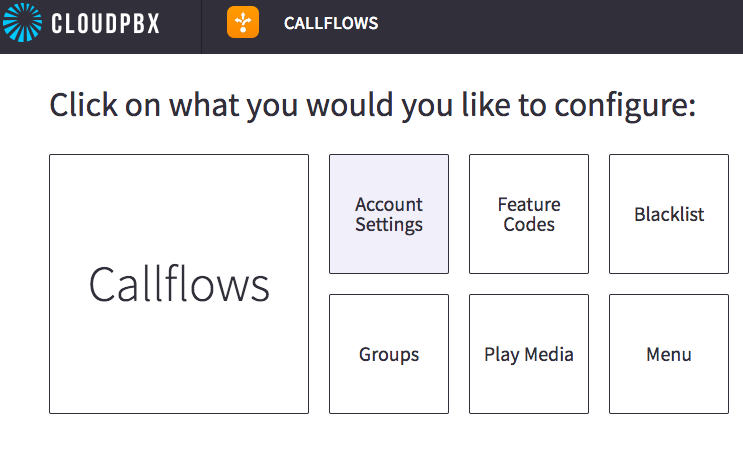The height and width of the screenshot is (461, 743).
Task: Set up IVR through Menu box
Action: pos(669,354)
